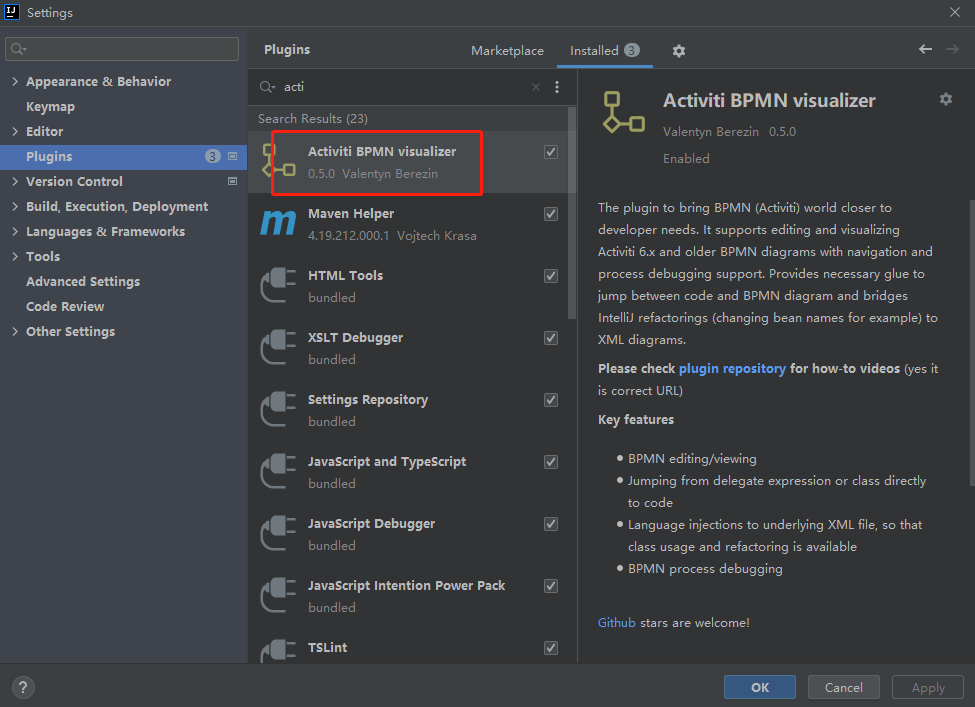The width and height of the screenshot is (975, 707).
Task: Open Keymap settings
Action: click(50, 107)
